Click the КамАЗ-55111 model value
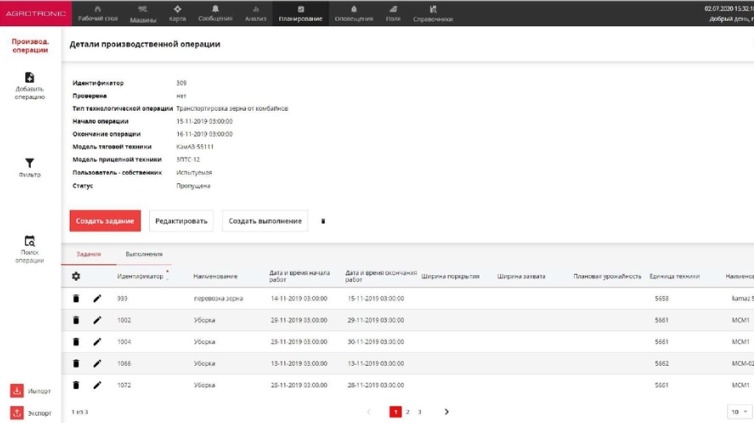 tap(195, 147)
